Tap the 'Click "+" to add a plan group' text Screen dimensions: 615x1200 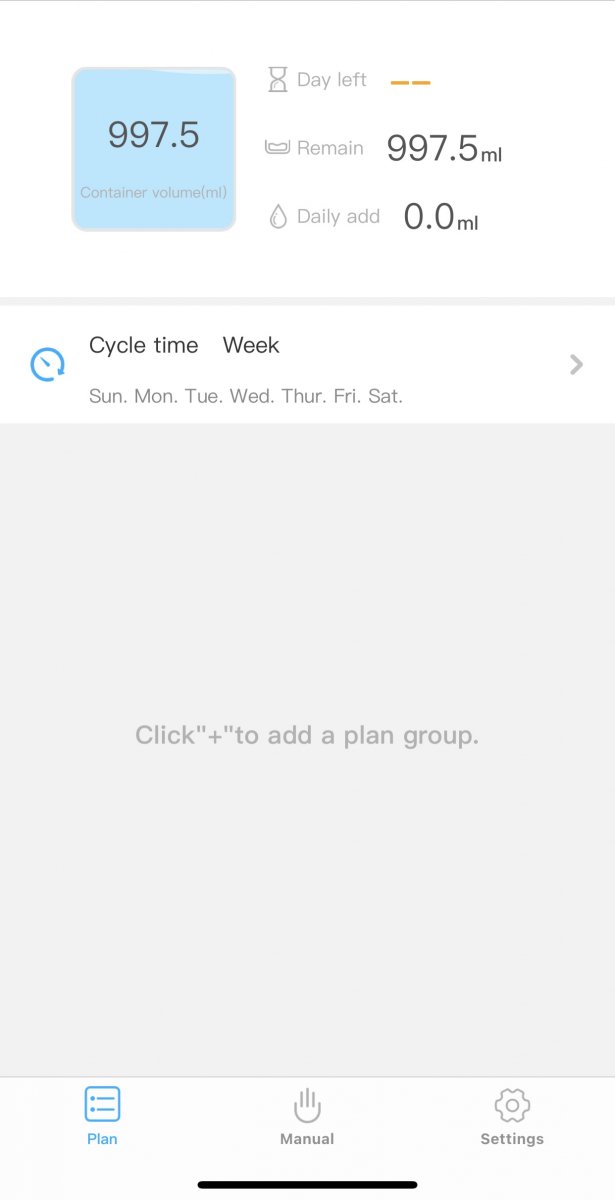pyautogui.click(x=307, y=736)
